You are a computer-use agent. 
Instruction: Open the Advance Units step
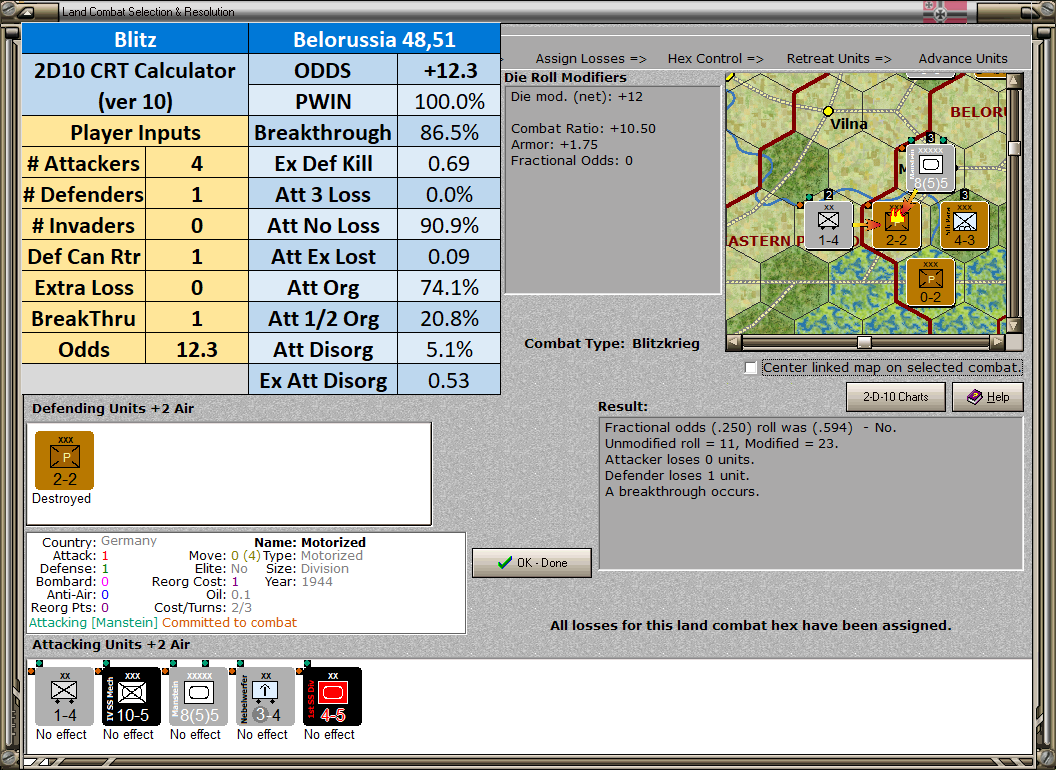tap(962, 59)
